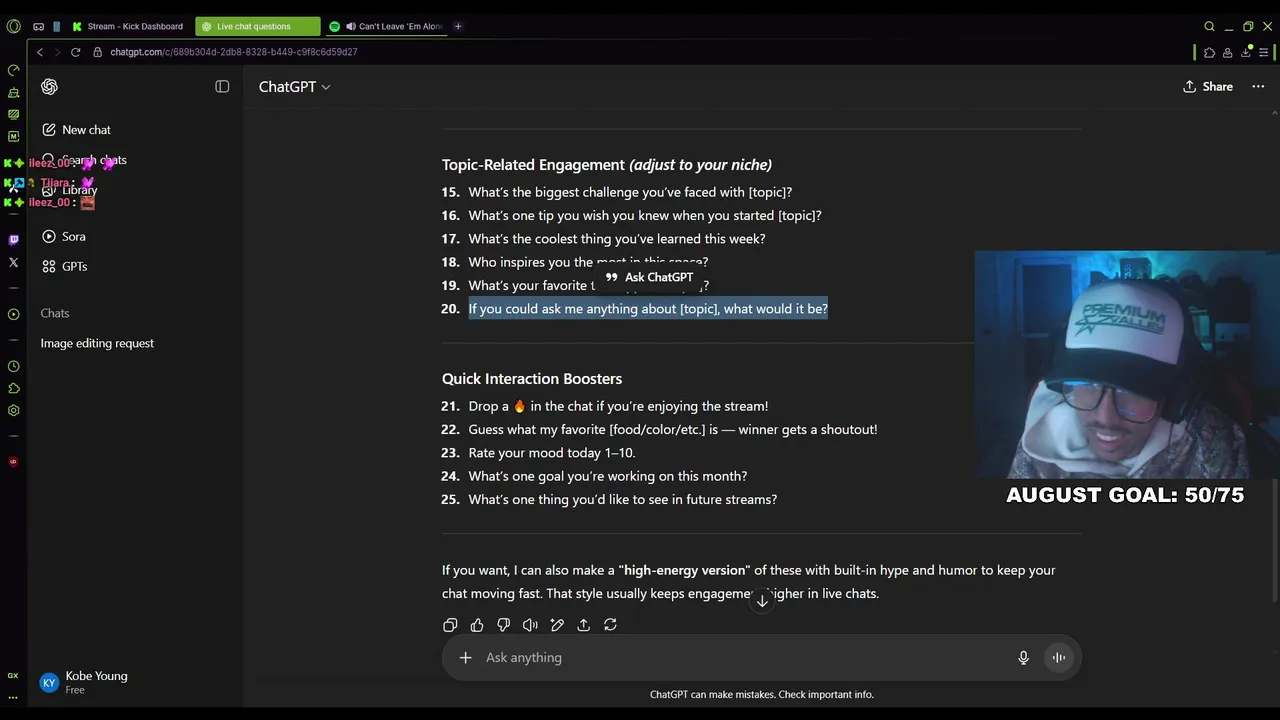Open browser easy setup sliders icon
The image size is (1280, 720).
(x=1264, y=52)
